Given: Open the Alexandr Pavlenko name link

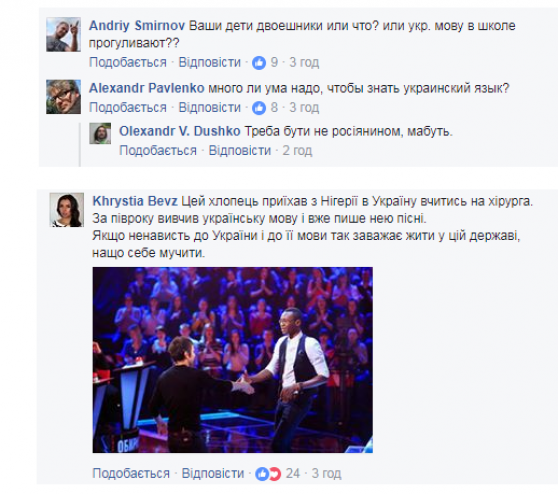Looking at the screenshot, I should (147, 88).
